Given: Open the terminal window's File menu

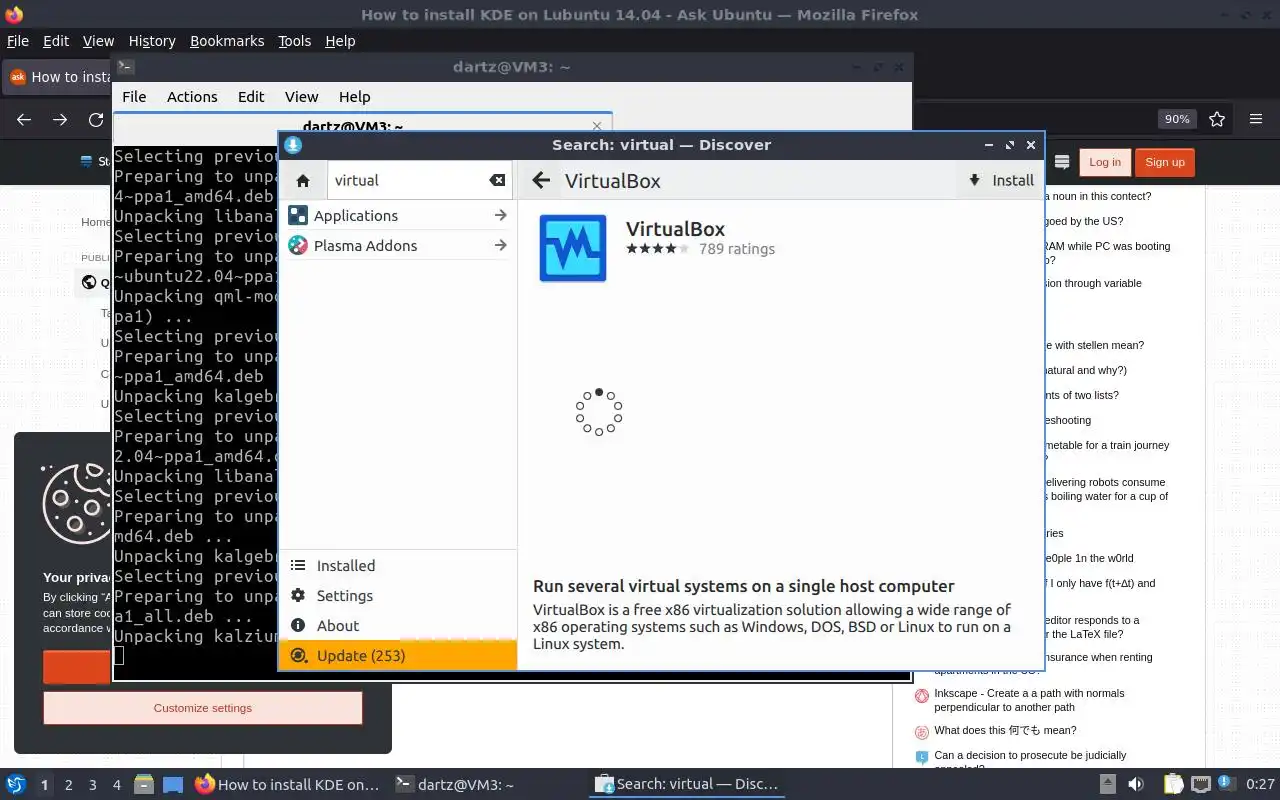Looking at the screenshot, I should click(x=134, y=97).
